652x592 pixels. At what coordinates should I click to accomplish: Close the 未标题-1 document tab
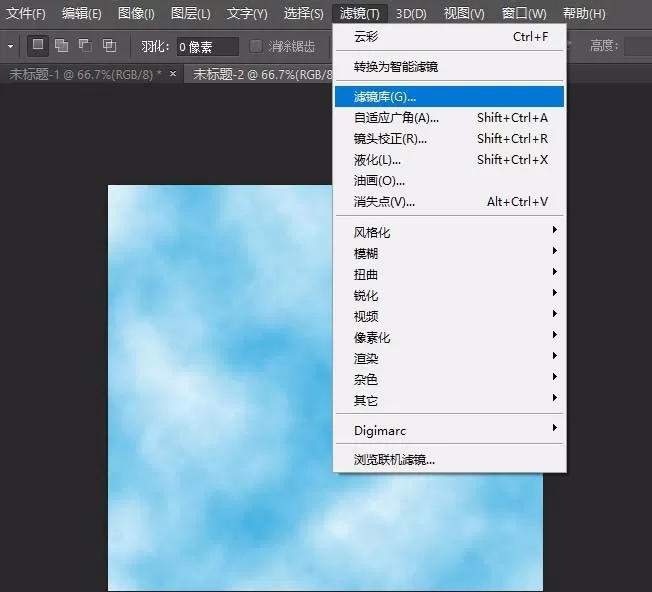click(x=173, y=74)
